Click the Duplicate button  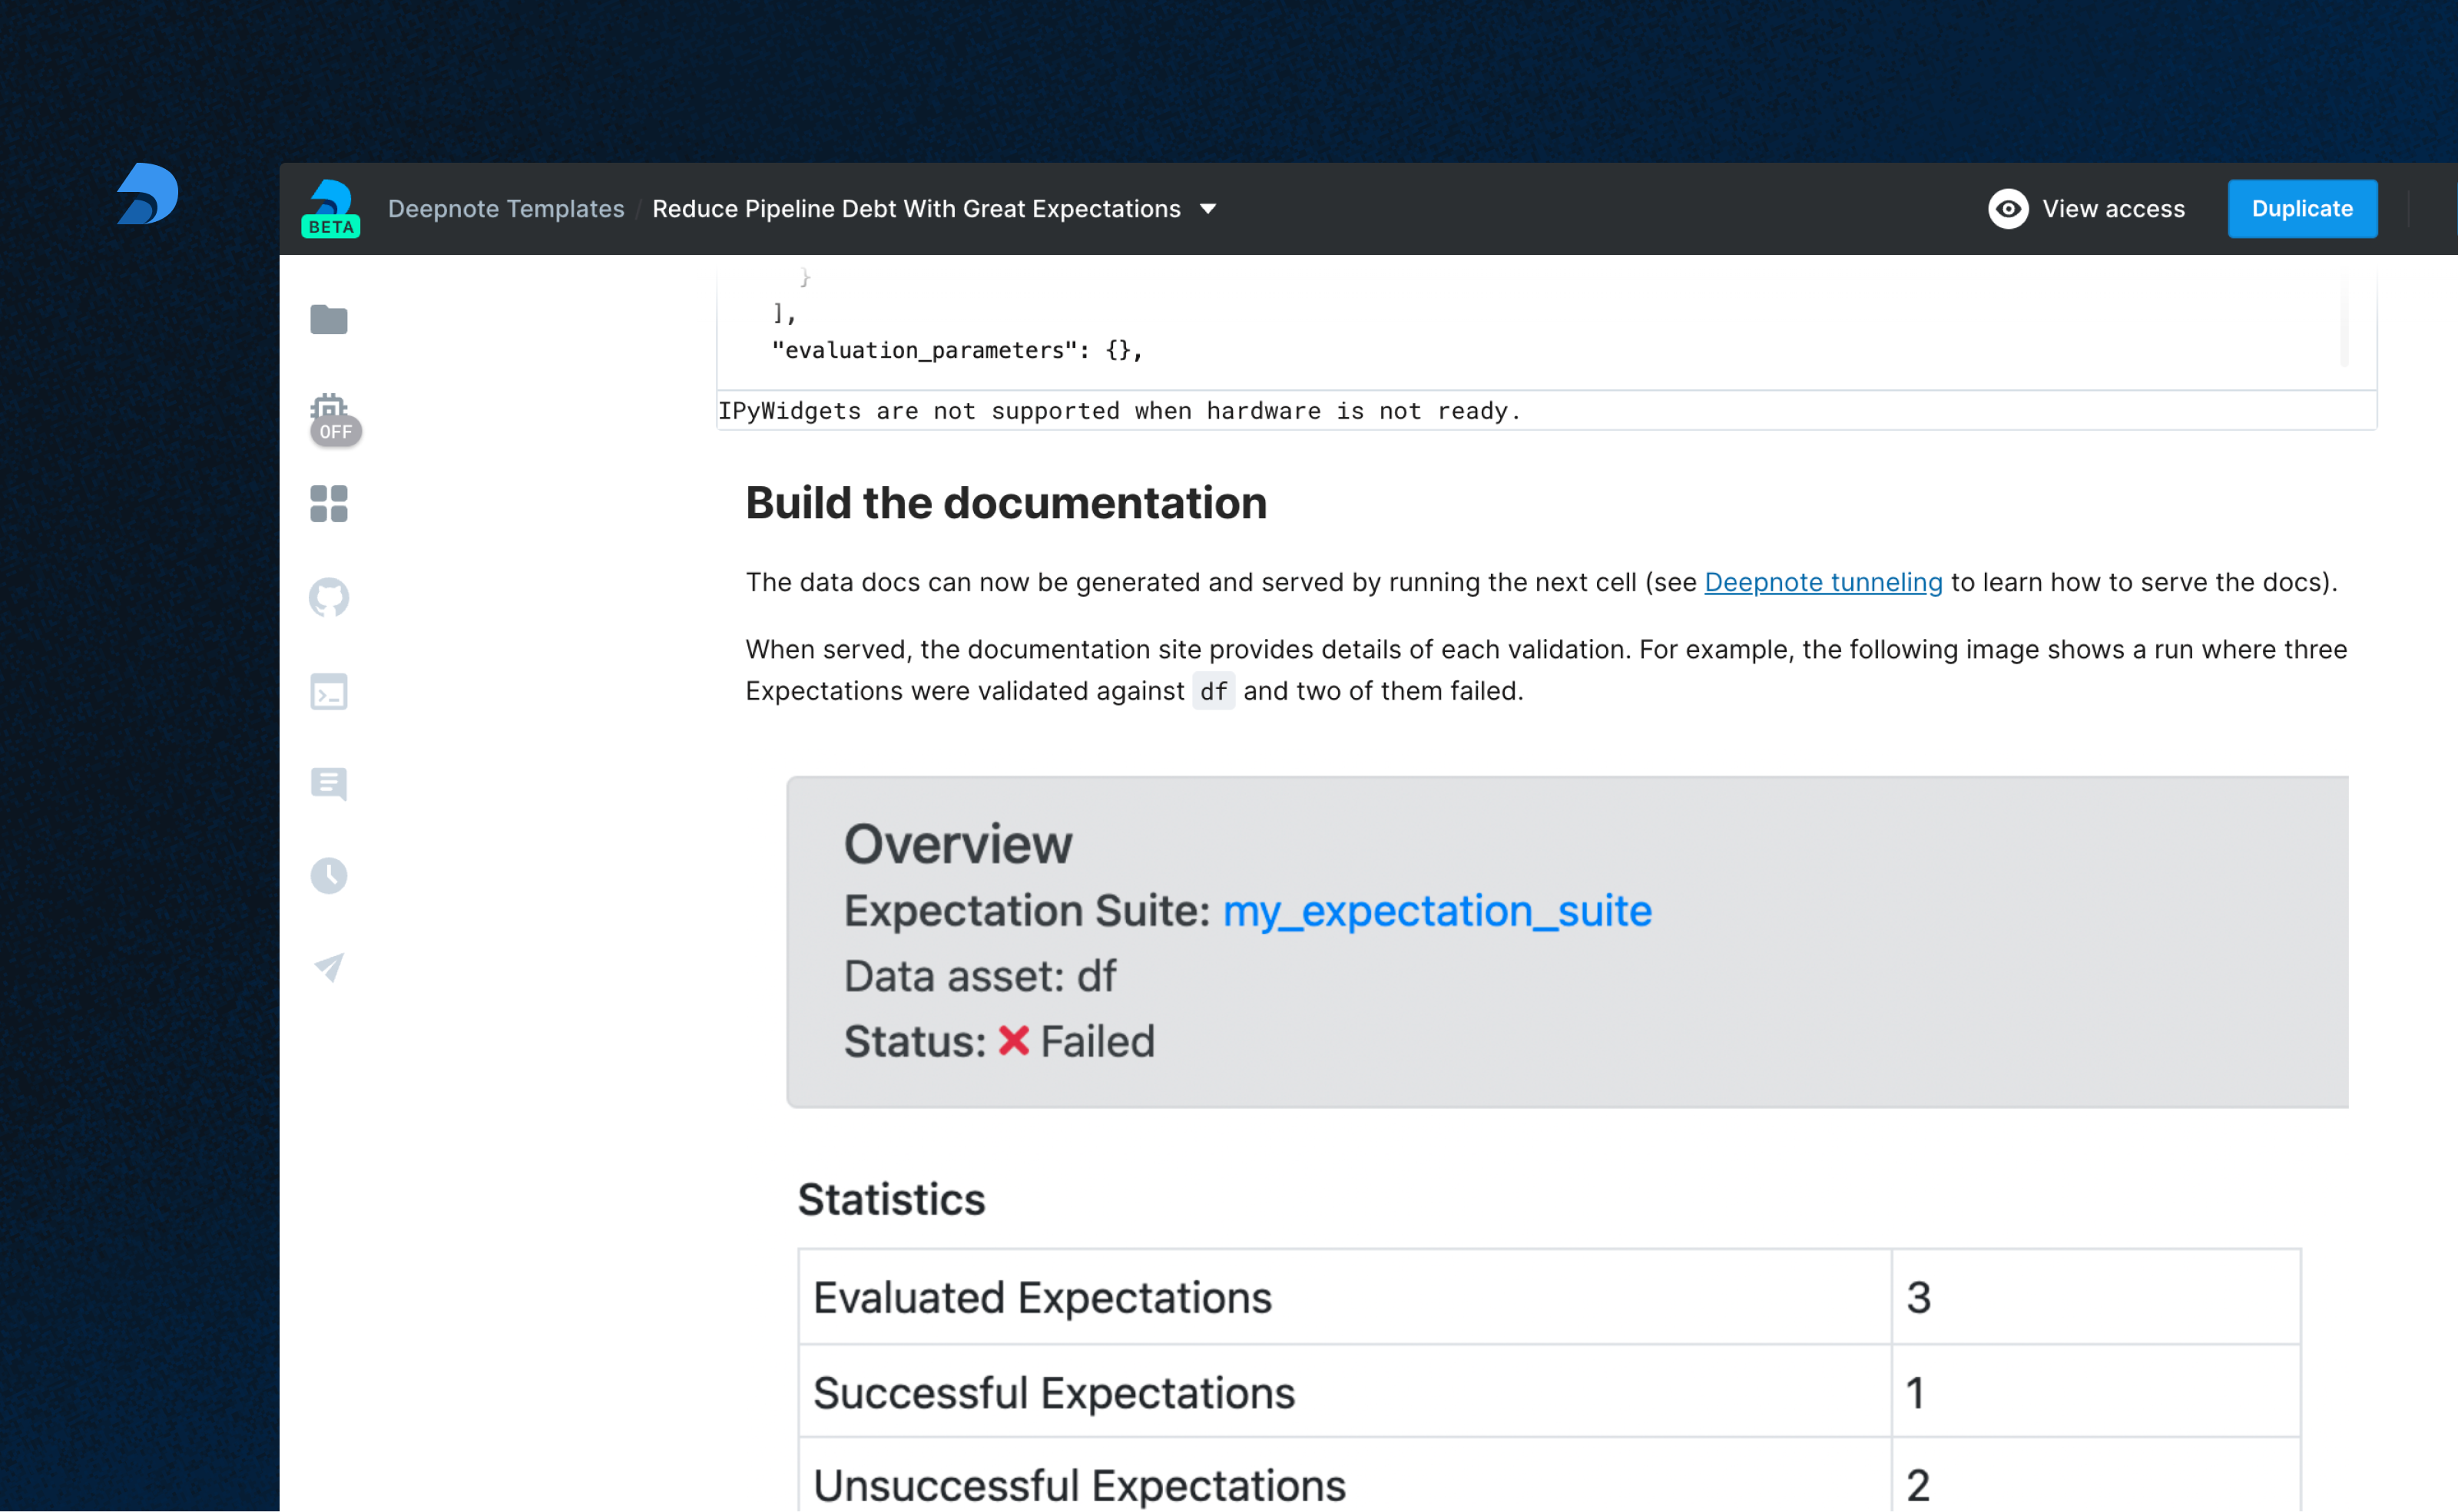point(2302,208)
